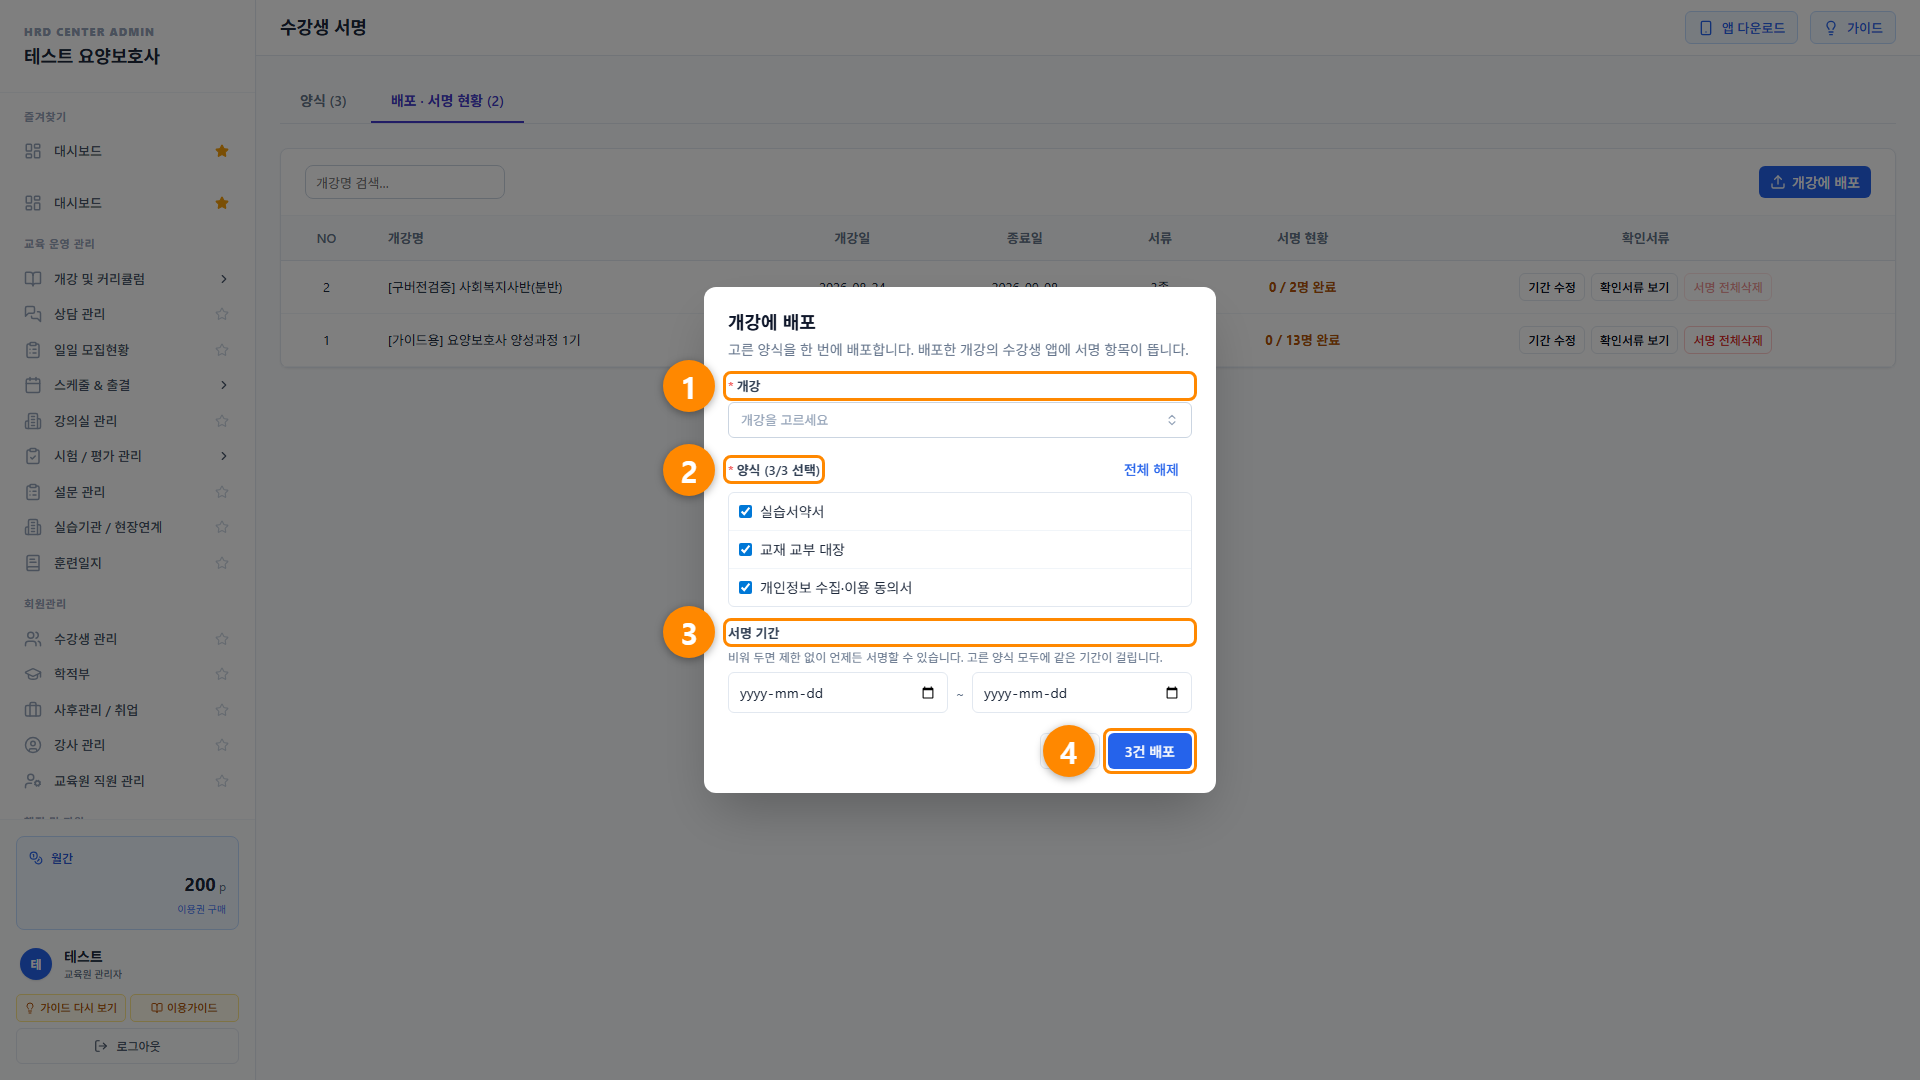The width and height of the screenshot is (1920, 1080).
Task: Open 강의실 관리 building icon
Action: [x=33, y=421]
